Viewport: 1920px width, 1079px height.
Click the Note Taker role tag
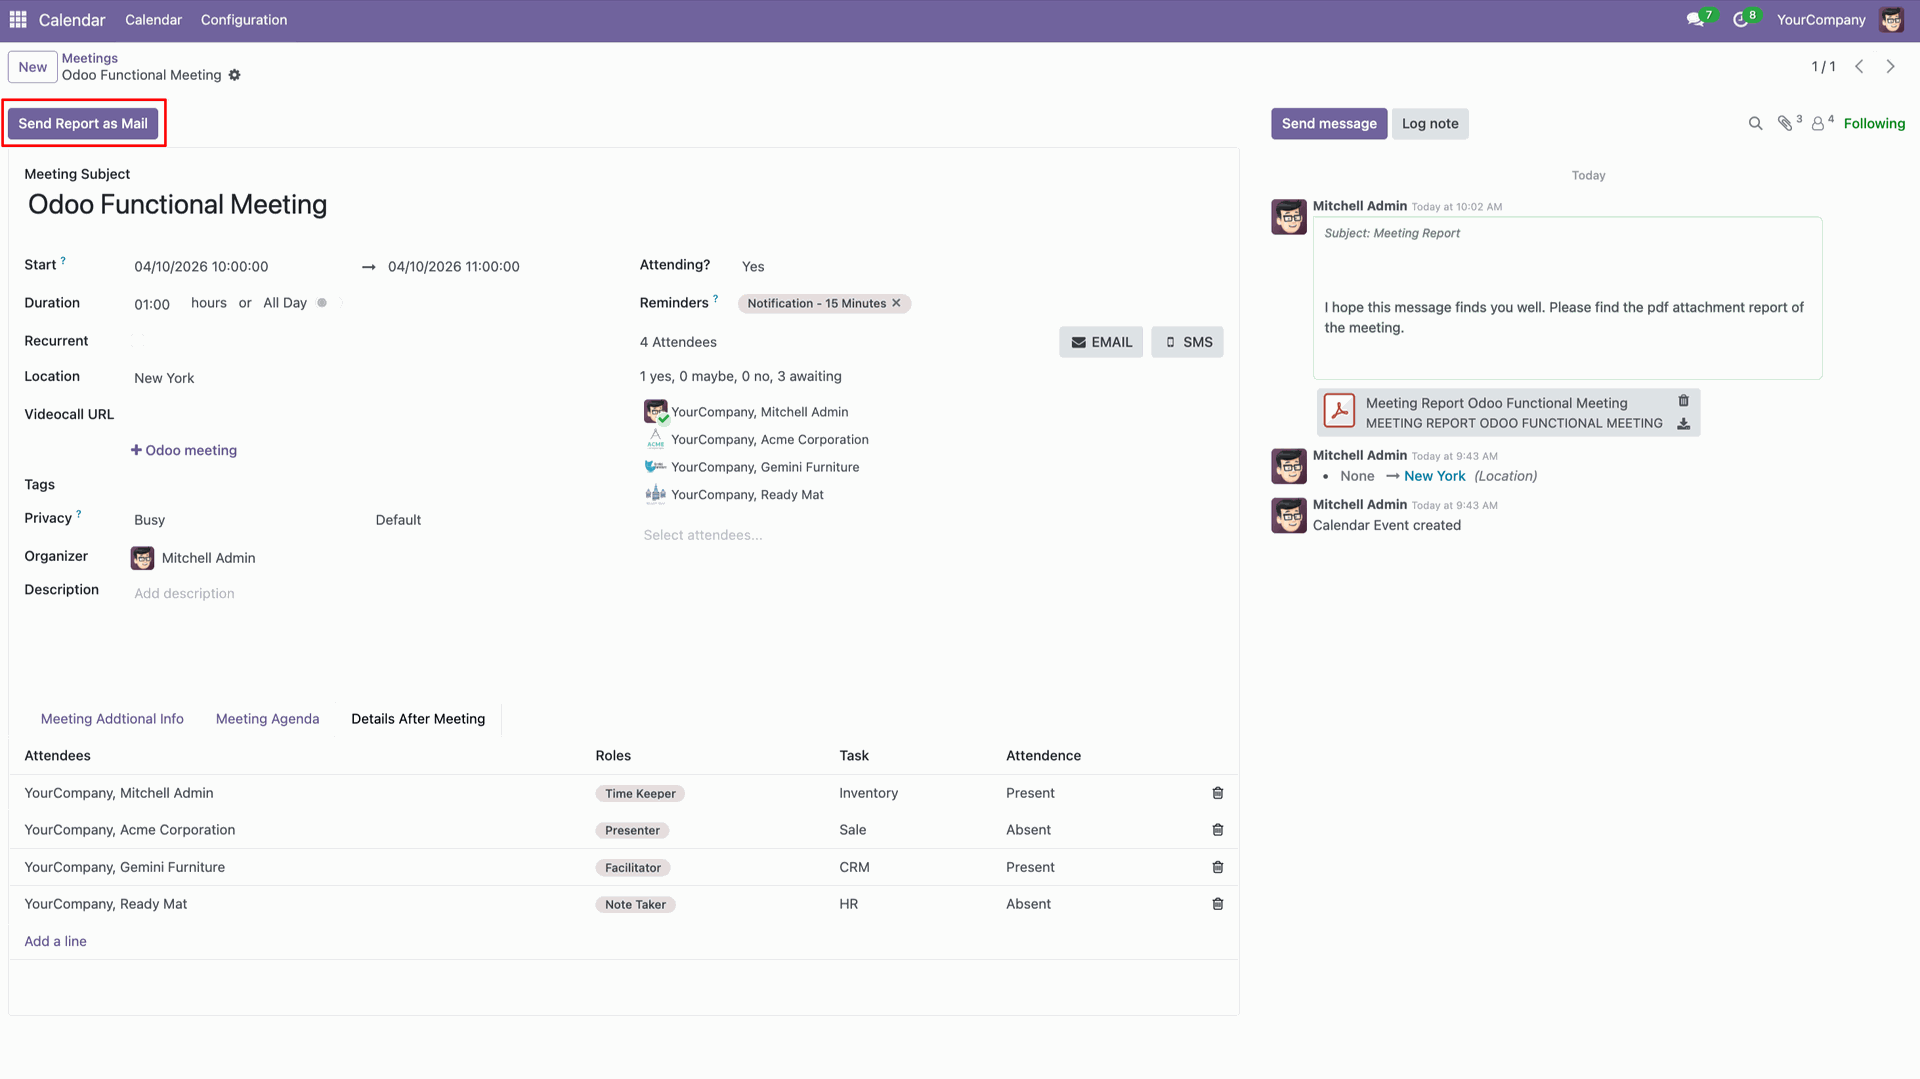(x=635, y=905)
